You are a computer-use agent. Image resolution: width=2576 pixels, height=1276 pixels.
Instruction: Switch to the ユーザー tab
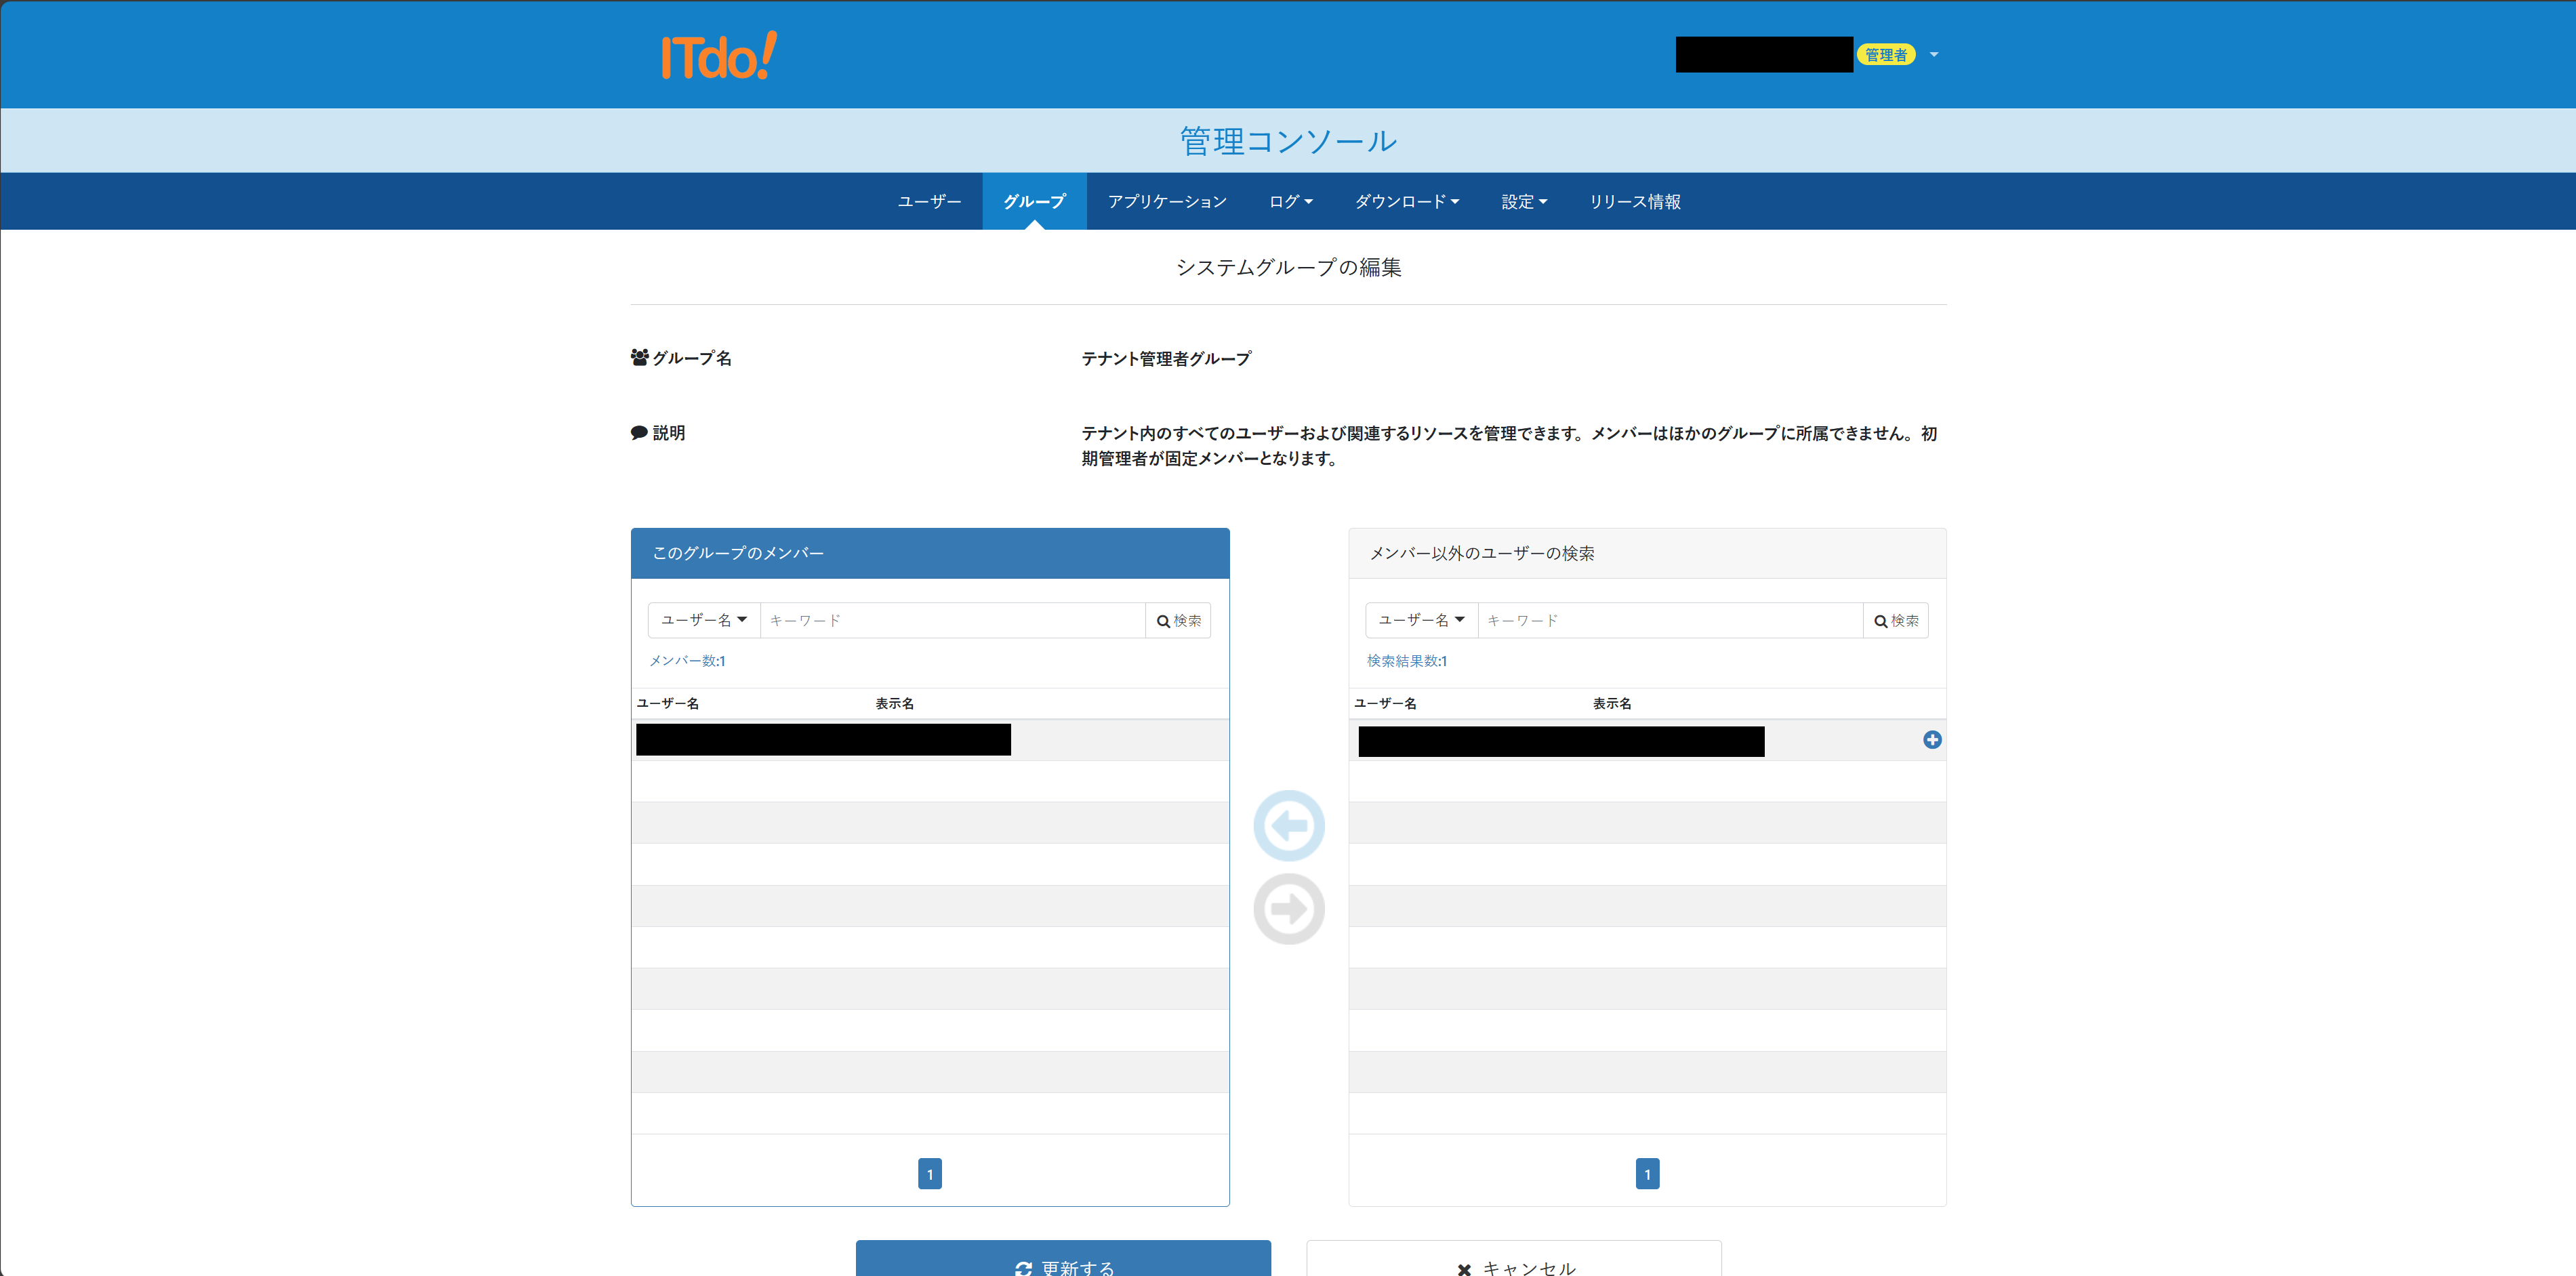pyautogui.click(x=929, y=202)
